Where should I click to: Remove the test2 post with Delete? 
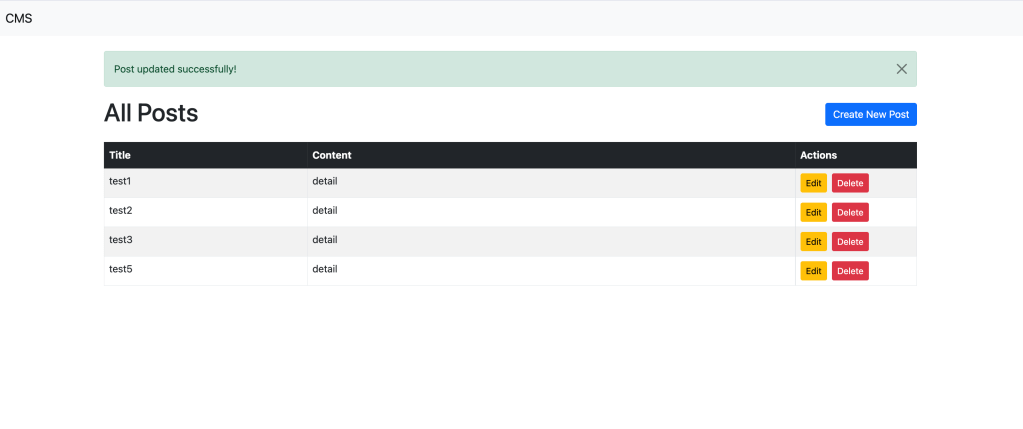[850, 213]
